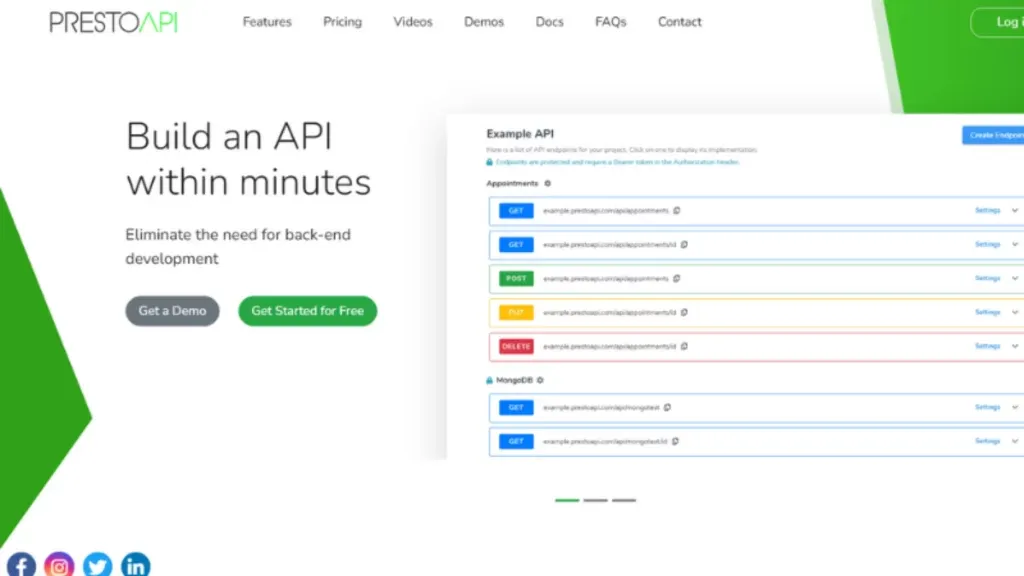Click the 'Appointments' group heading
The height and width of the screenshot is (576, 1024).
[512, 184]
